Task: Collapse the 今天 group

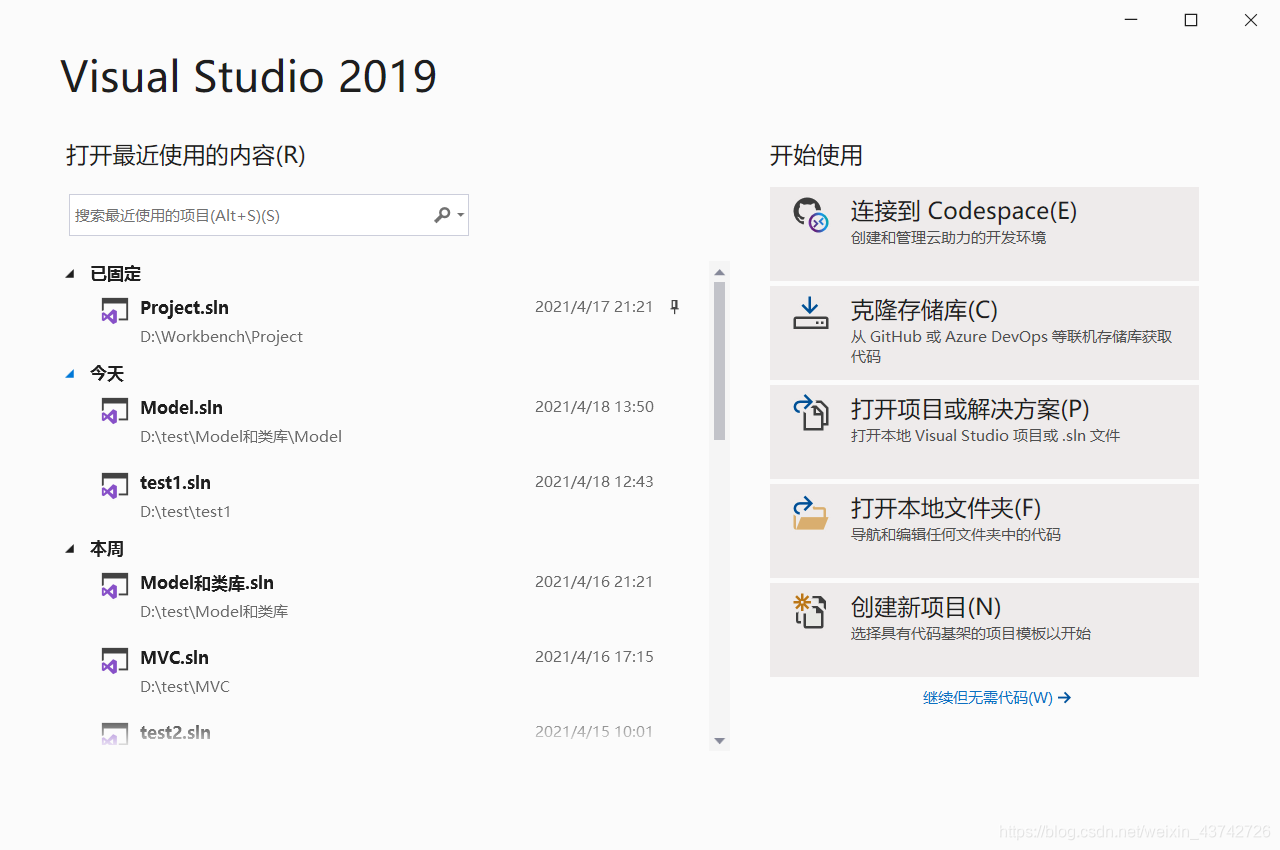Action: pos(69,373)
